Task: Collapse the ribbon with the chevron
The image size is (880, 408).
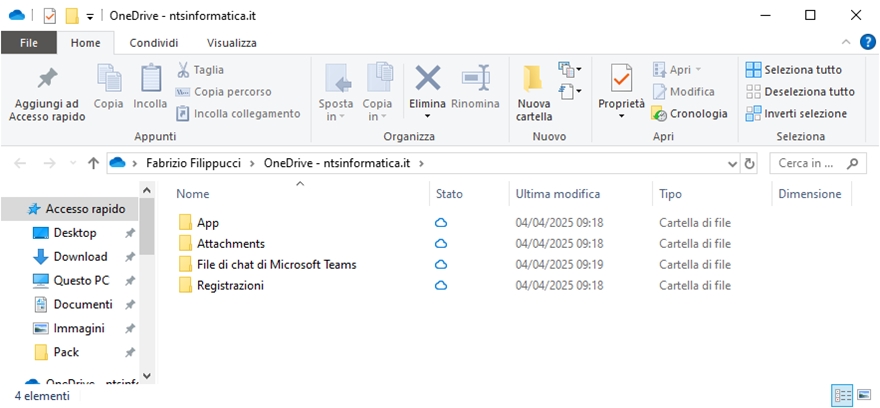Action: tap(846, 43)
